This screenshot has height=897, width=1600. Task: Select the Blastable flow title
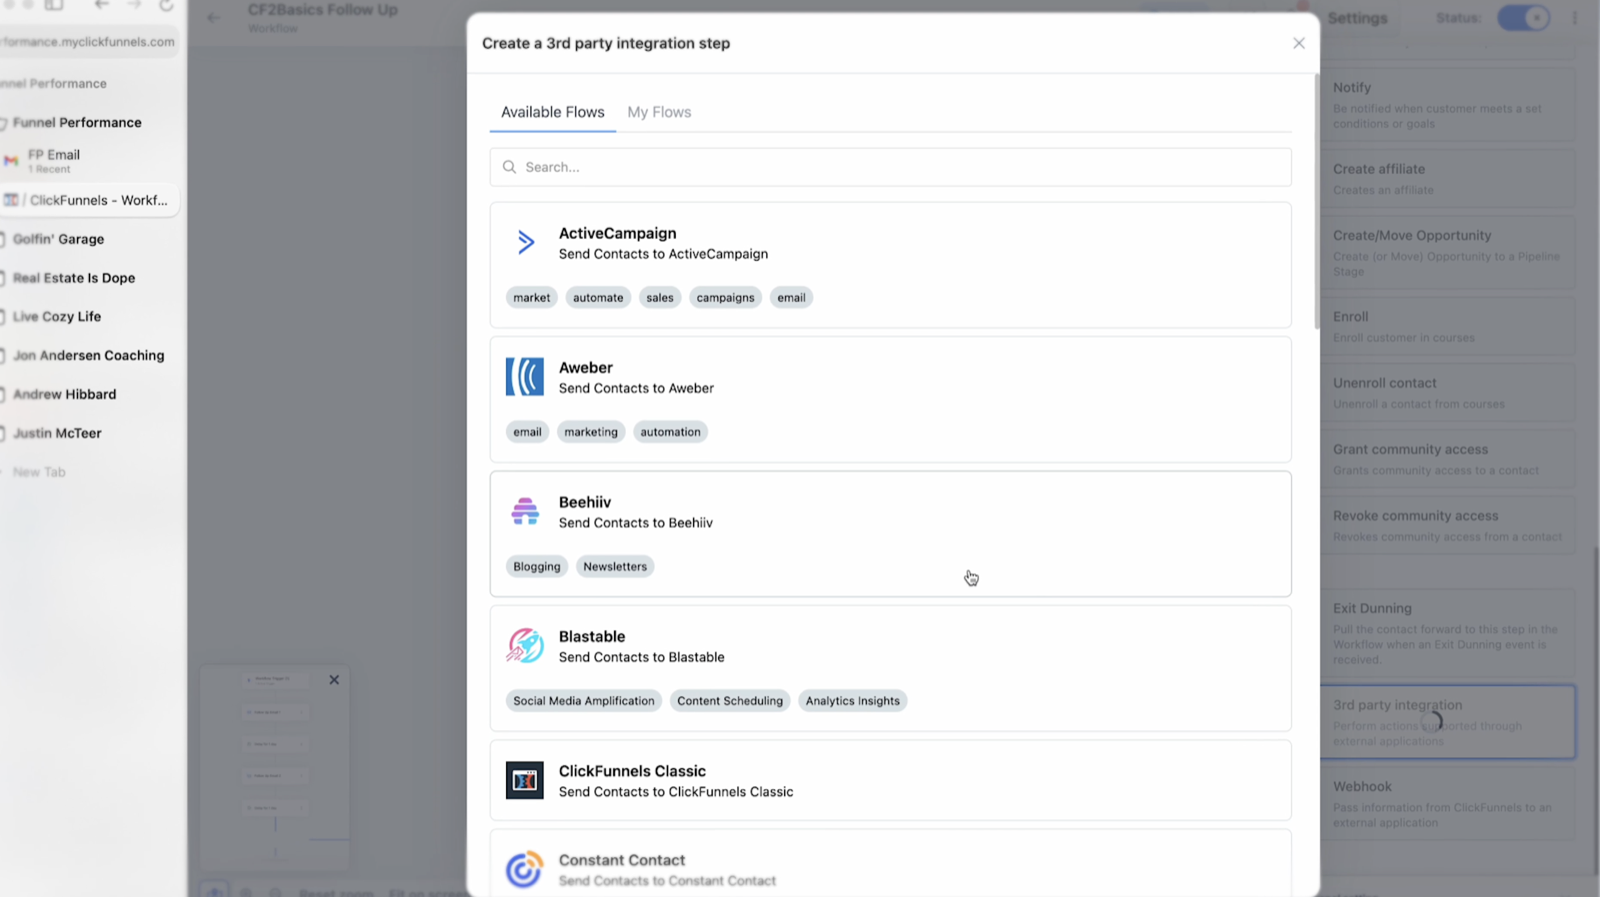592,636
